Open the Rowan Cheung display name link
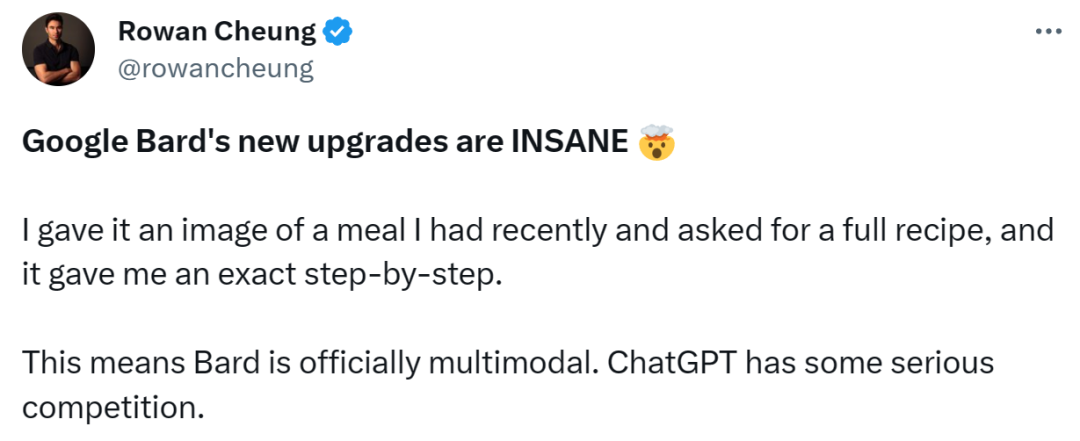Viewport: 1080px width, 441px height. tap(217, 33)
